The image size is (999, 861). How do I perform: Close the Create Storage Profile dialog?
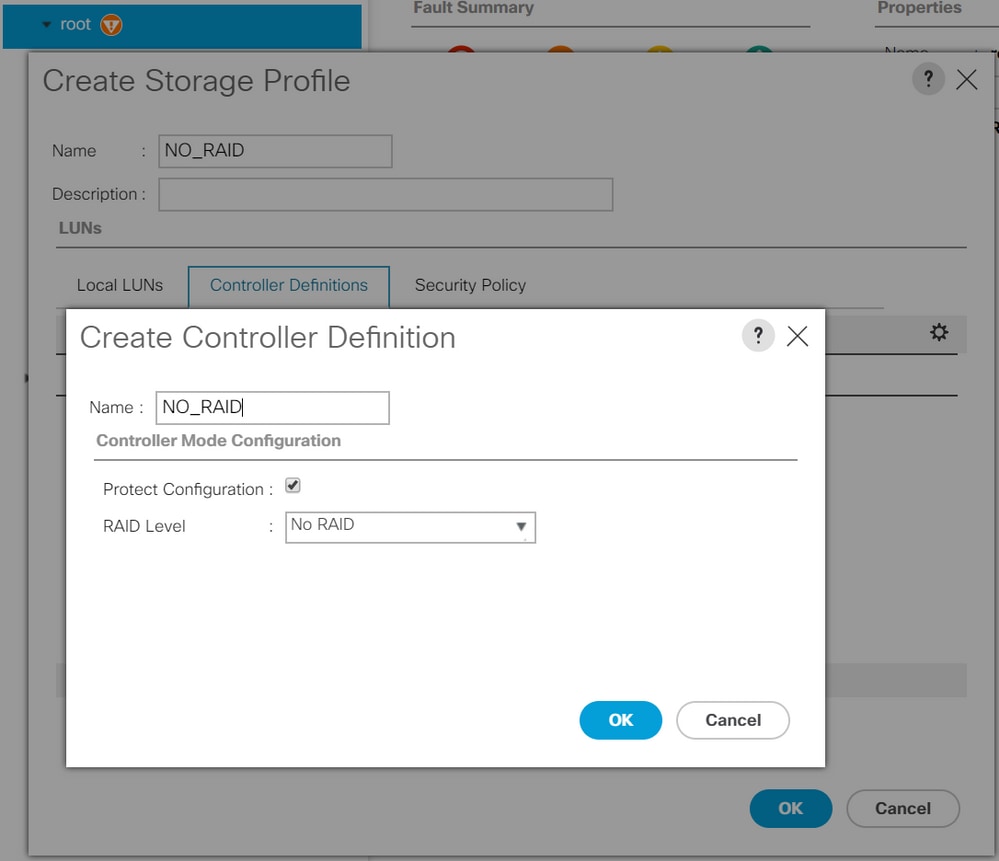pos(967,80)
